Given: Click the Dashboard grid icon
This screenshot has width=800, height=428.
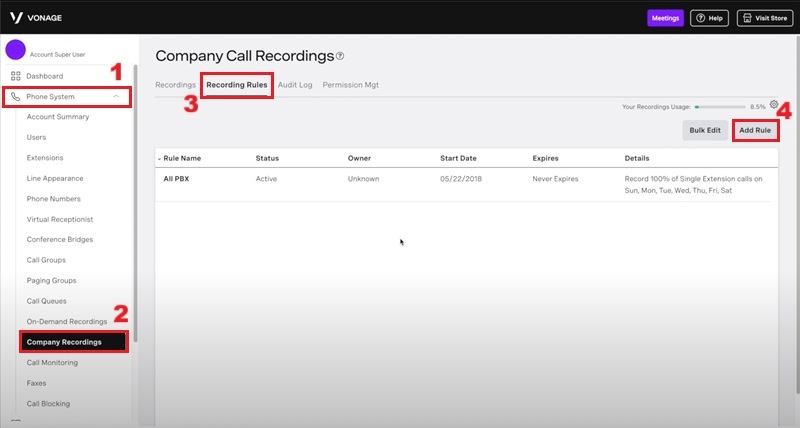Looking at the screenshot, I should coord(15,76).
